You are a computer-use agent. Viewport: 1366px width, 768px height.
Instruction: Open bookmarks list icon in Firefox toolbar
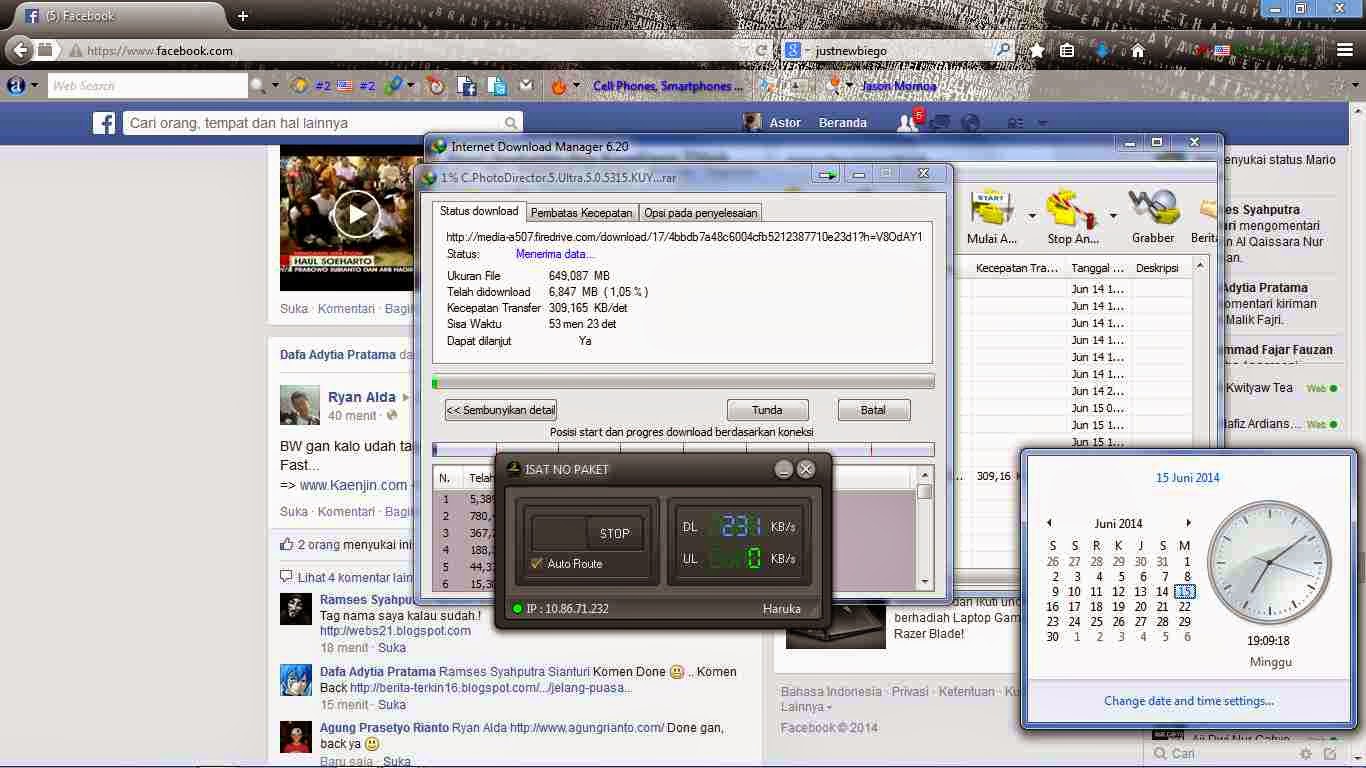tap(1068, 50)
